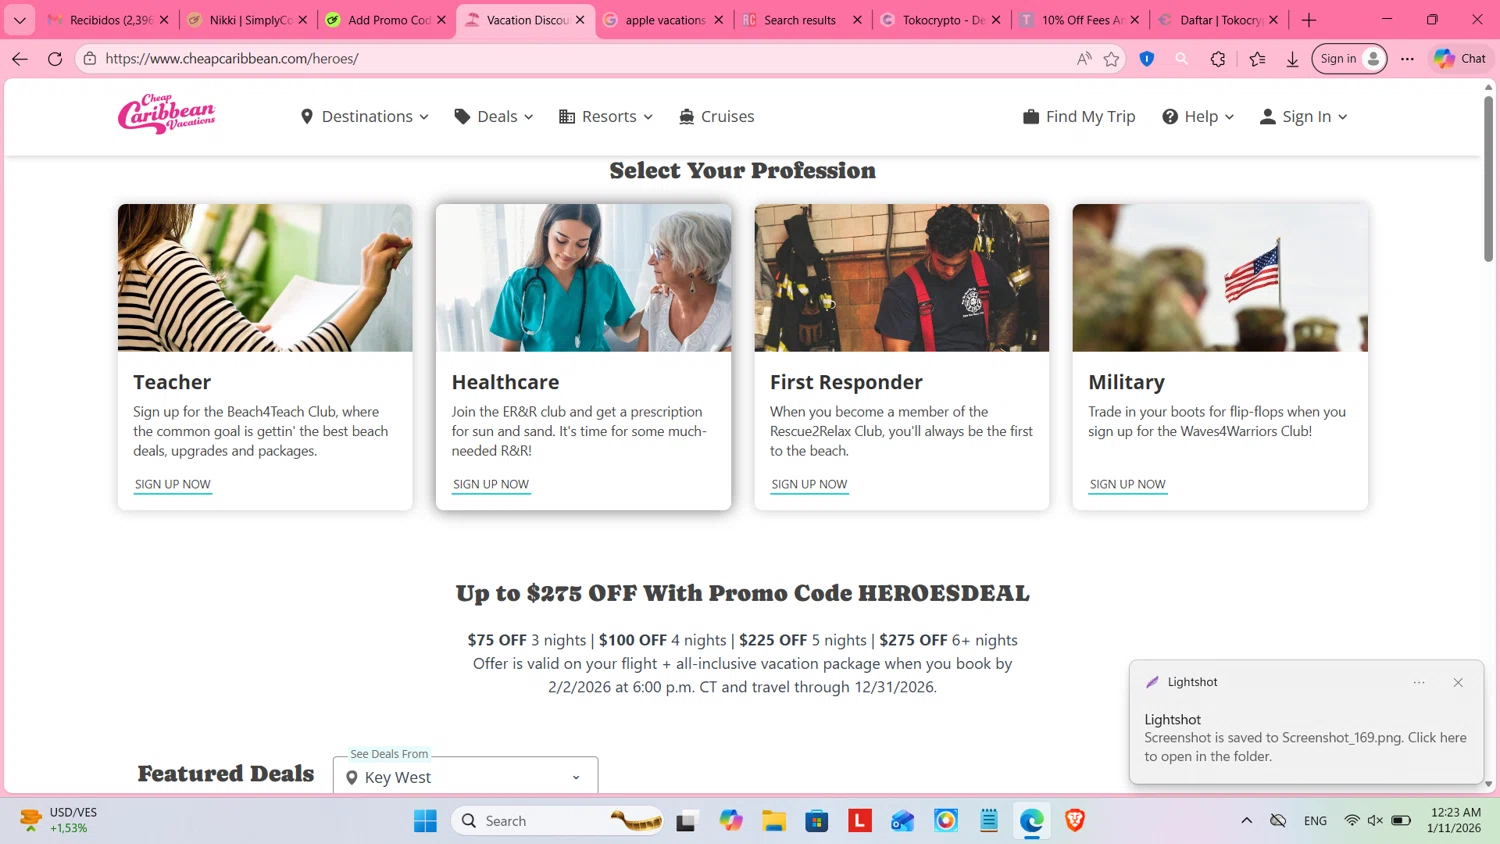Click the browser back arrow

click(20, 59)
